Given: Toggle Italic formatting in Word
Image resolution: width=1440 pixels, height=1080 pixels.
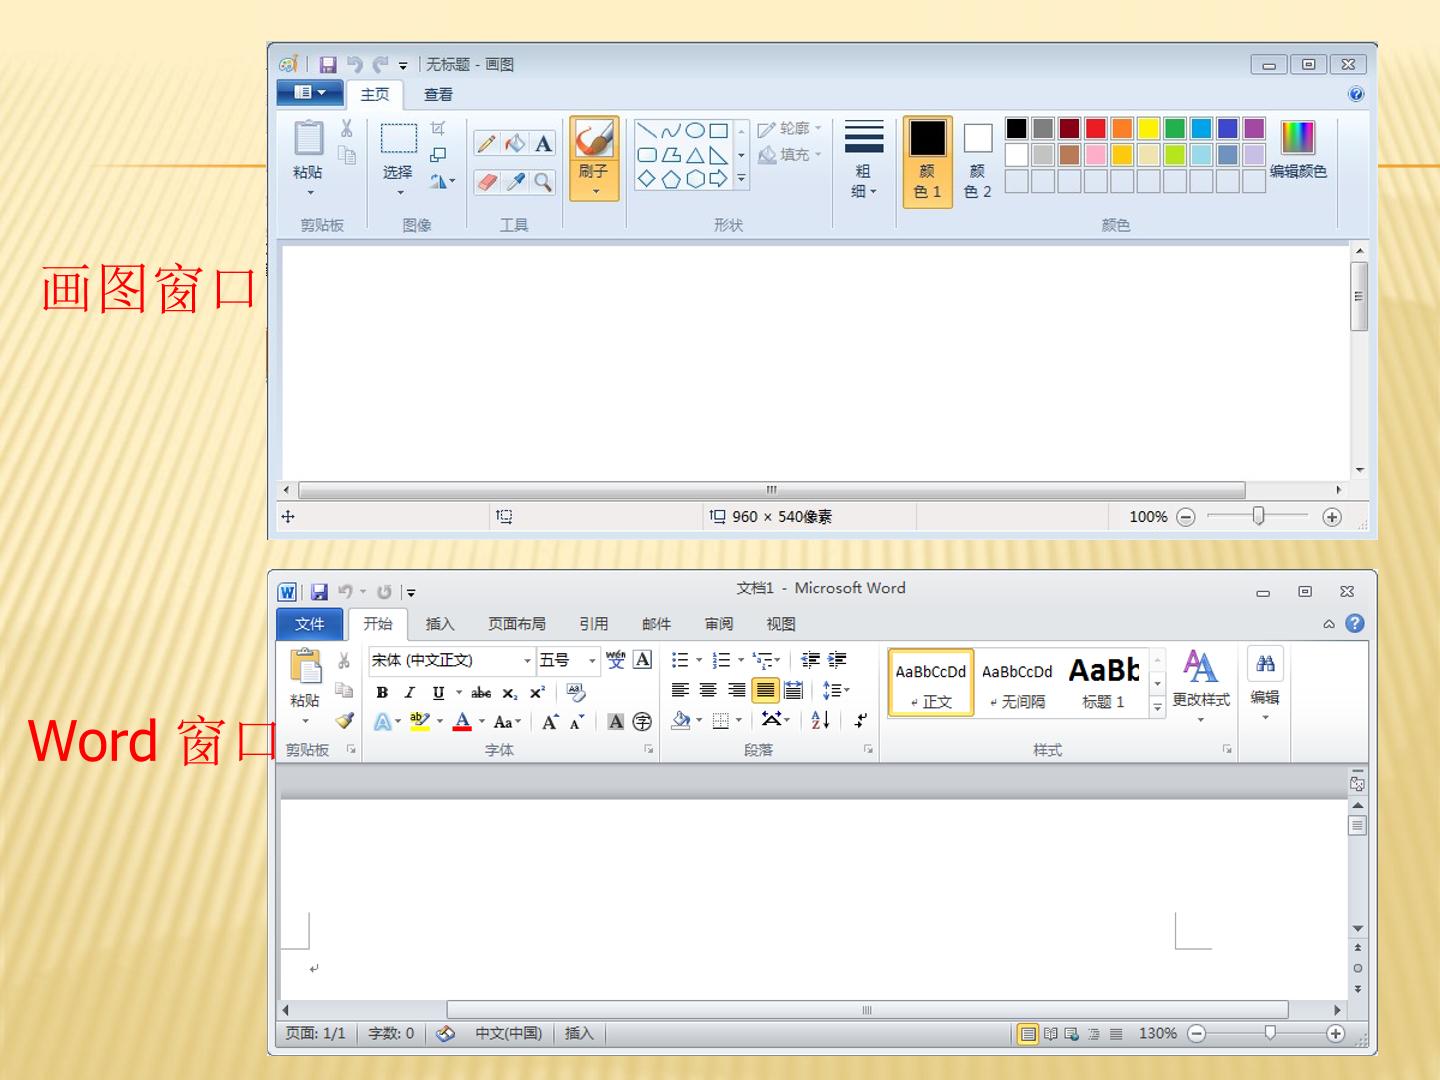Looking at the screenshot, I should point(409,692).
